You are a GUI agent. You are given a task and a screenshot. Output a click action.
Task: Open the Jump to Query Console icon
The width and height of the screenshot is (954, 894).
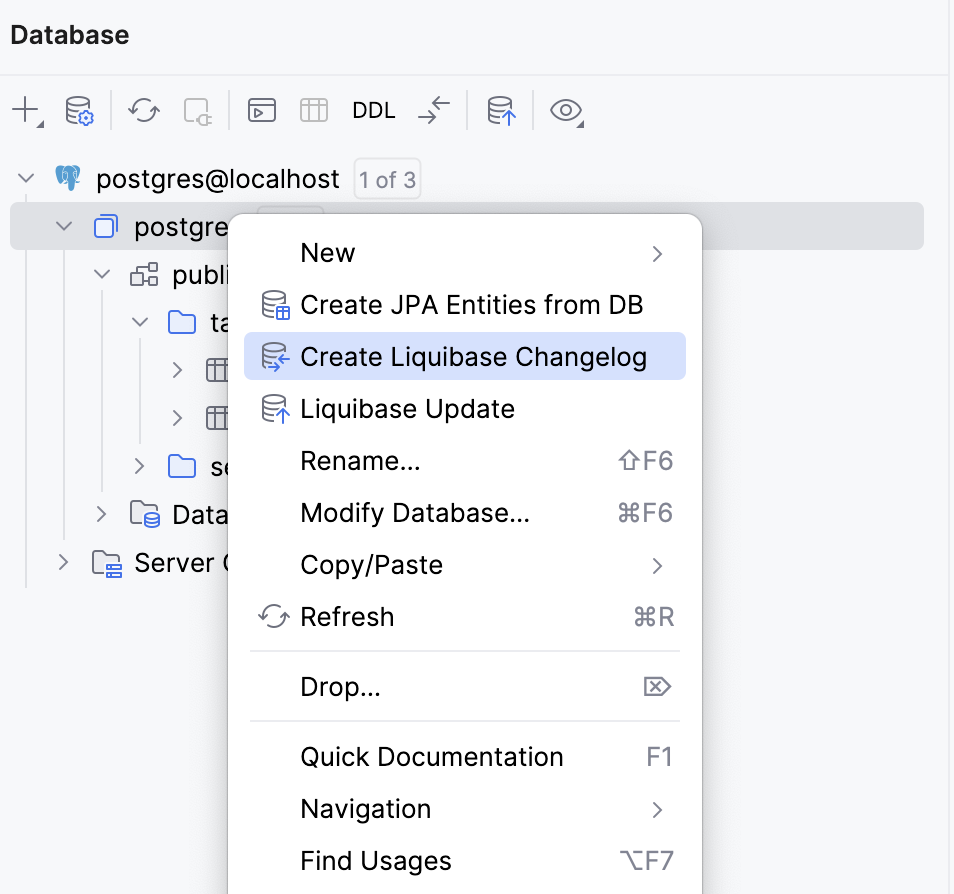click(261, 110)
